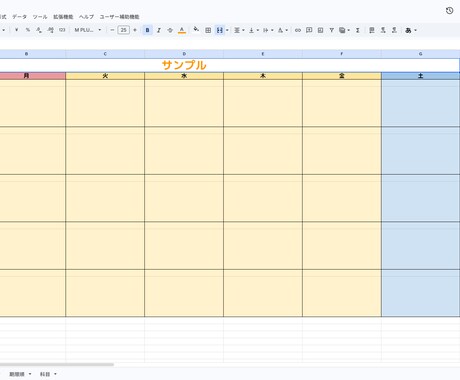Image resolution: width=460 pixels, height=380 pixels.
Task: Expand filter views dropdown arrow
Action: click(349, 30)
